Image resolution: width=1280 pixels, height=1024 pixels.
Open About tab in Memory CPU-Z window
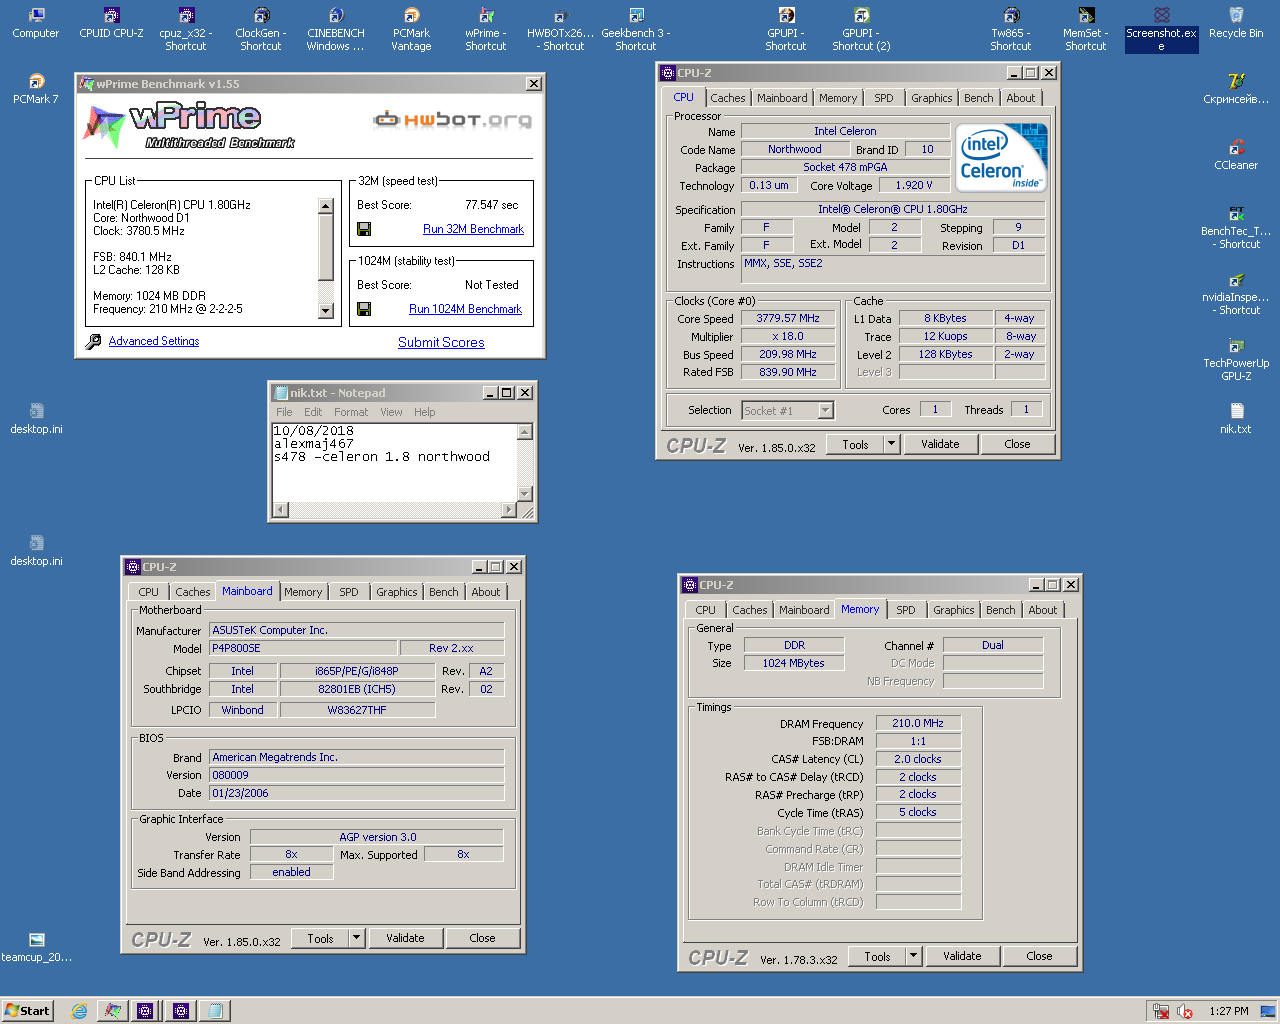coord(1042,610)
